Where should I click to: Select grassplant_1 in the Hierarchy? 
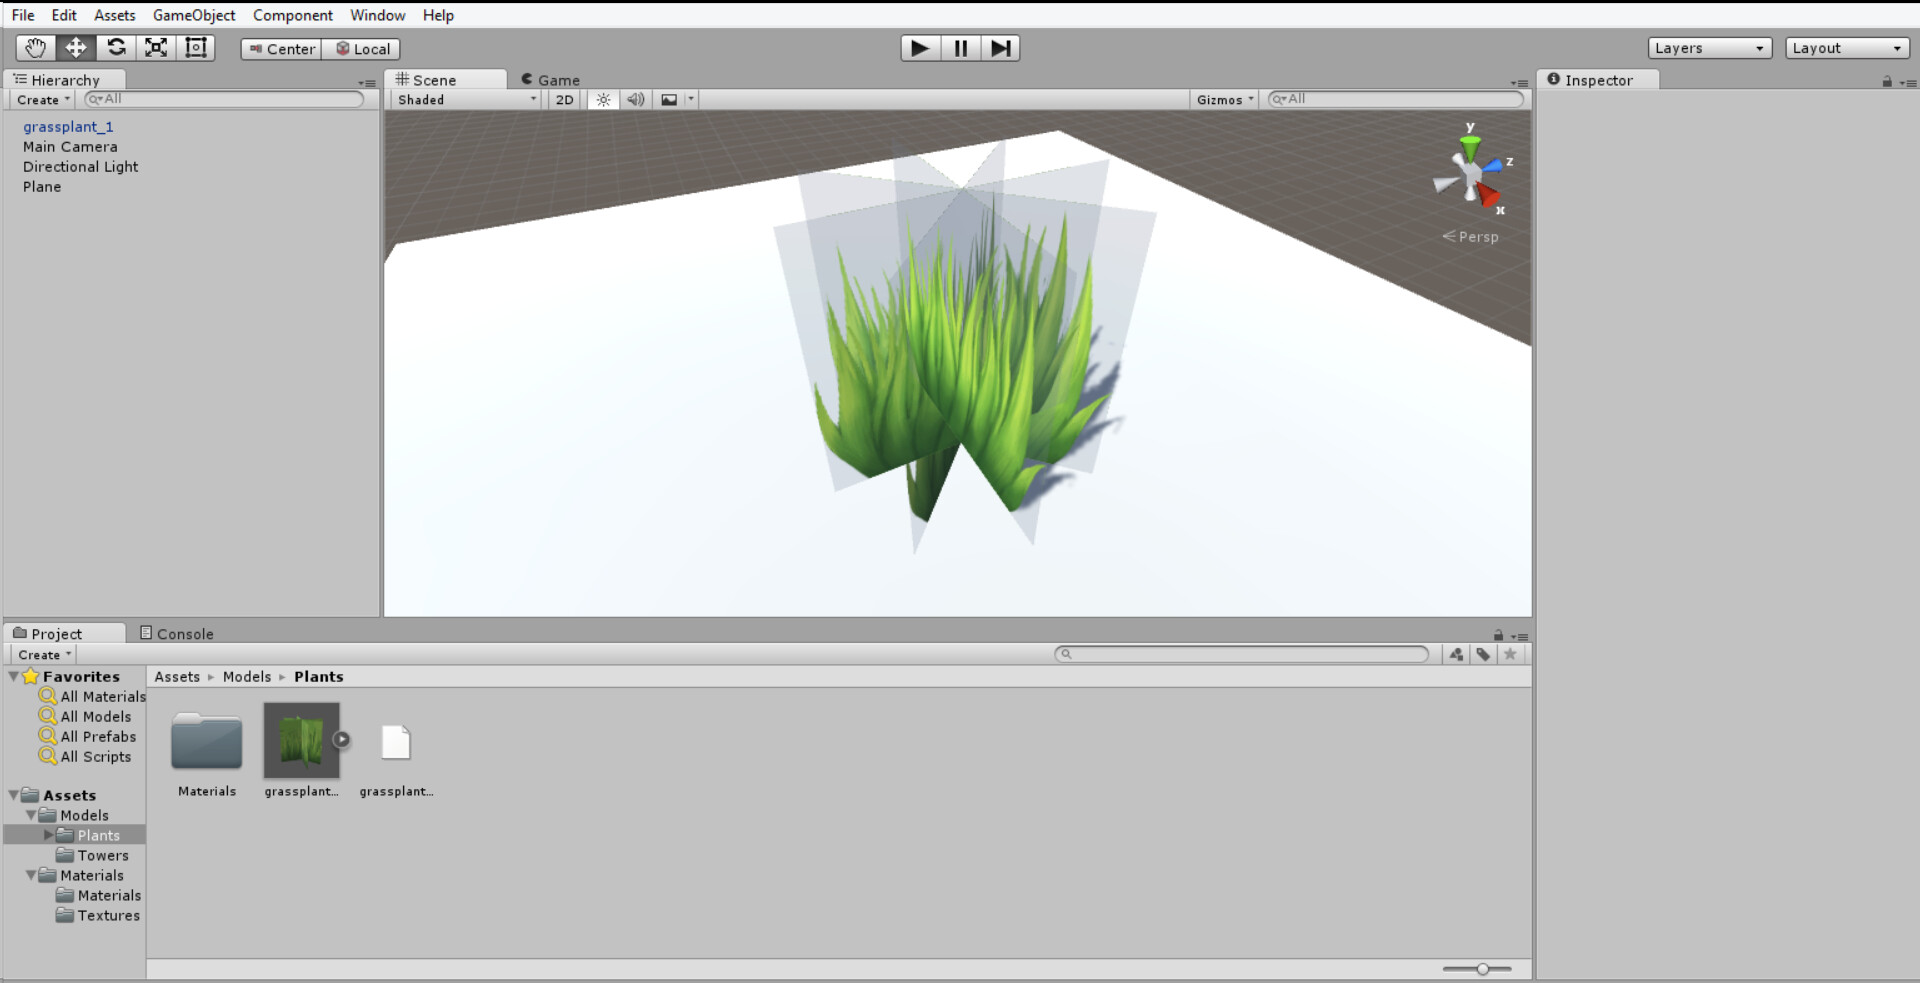pyautogui.click(x=68, y=127)
